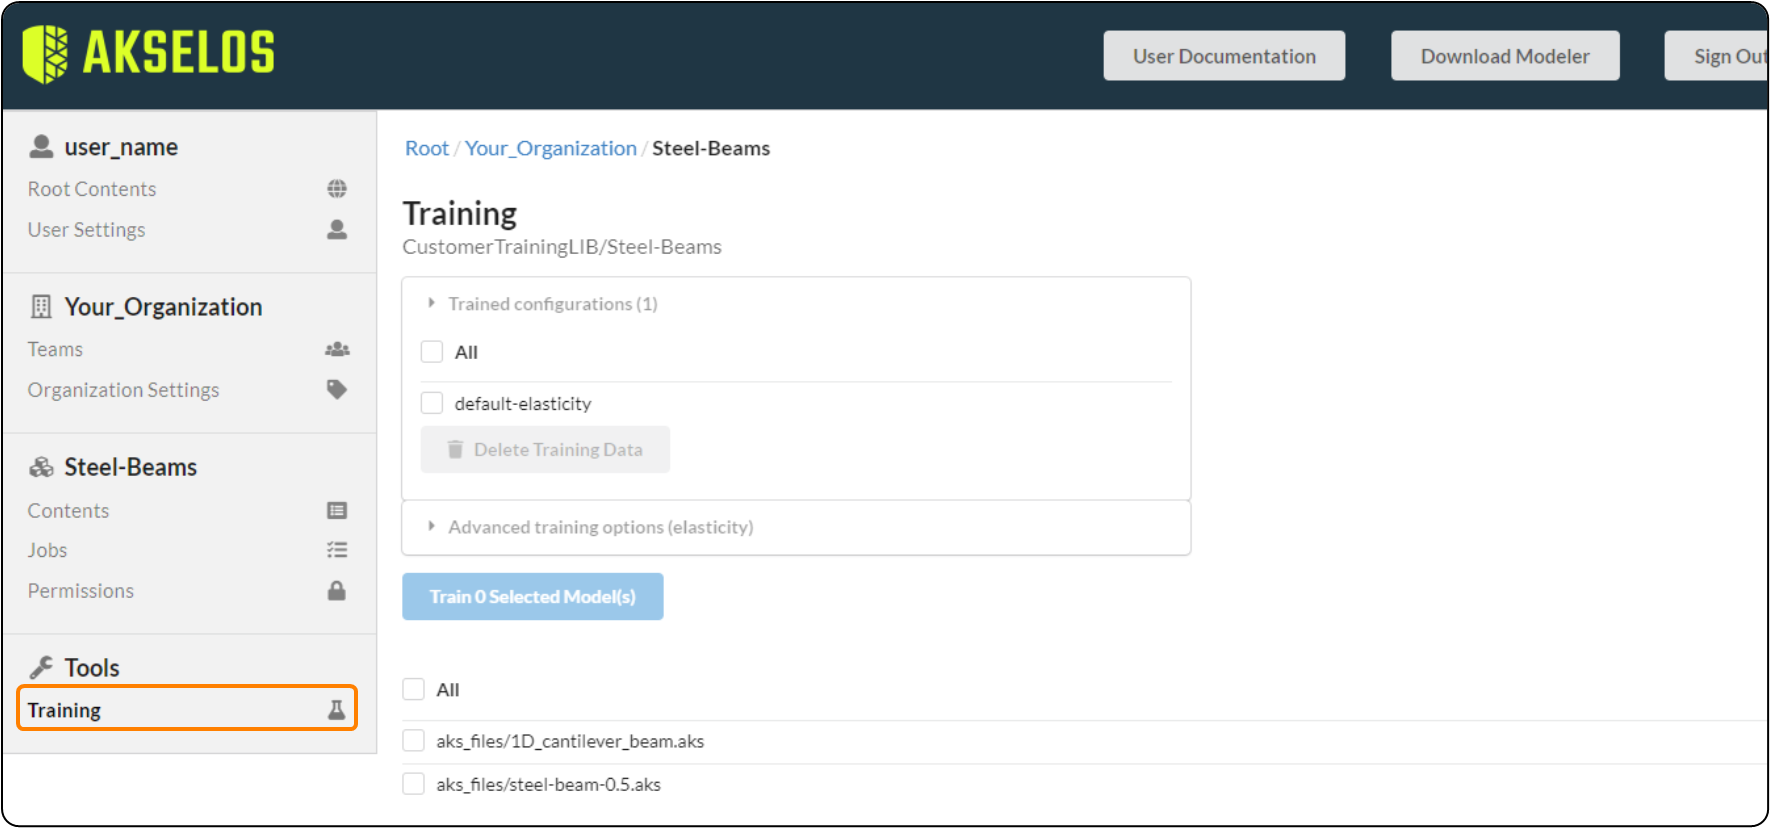Screen dimensions: 1770x828
Task: Click the tasks icon beside Jobs
Action: (x=337, y=550)
